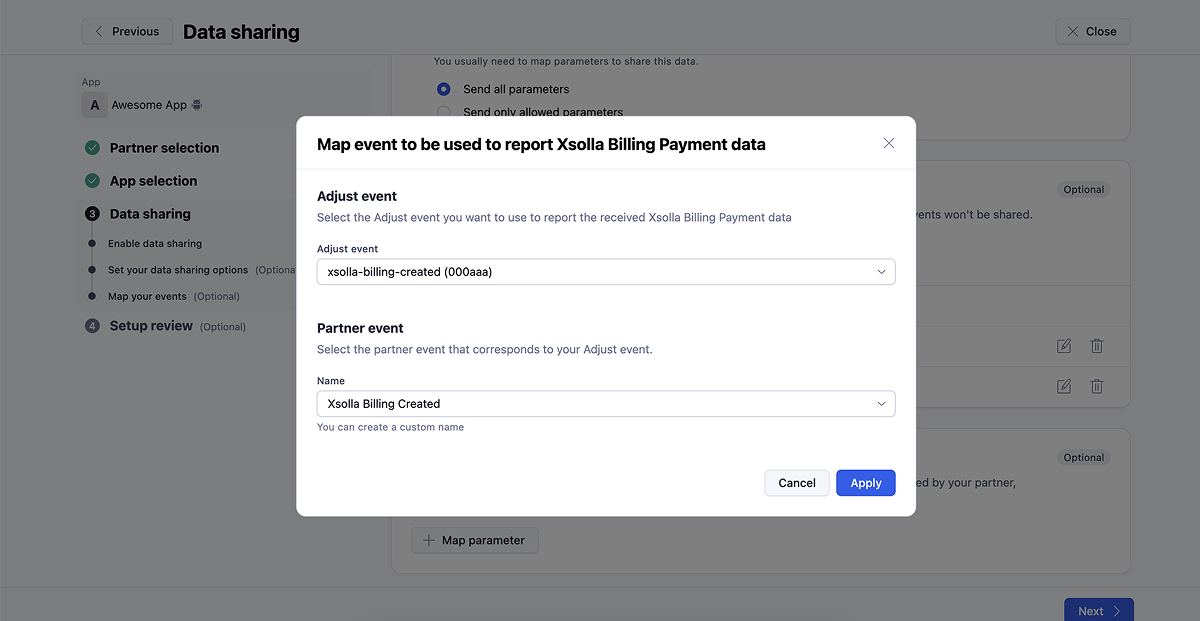Select the Send only allowed parameters option
Image resolution: width=1200 pixels, height=621 pixels.
point(444,112)
